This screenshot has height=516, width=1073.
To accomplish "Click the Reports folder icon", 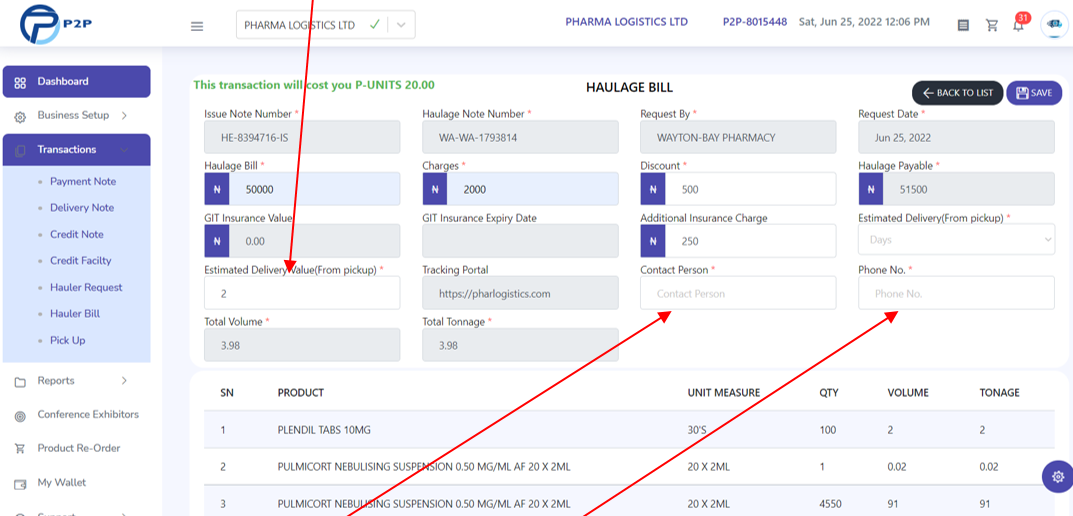I will (x=20, y=381).
